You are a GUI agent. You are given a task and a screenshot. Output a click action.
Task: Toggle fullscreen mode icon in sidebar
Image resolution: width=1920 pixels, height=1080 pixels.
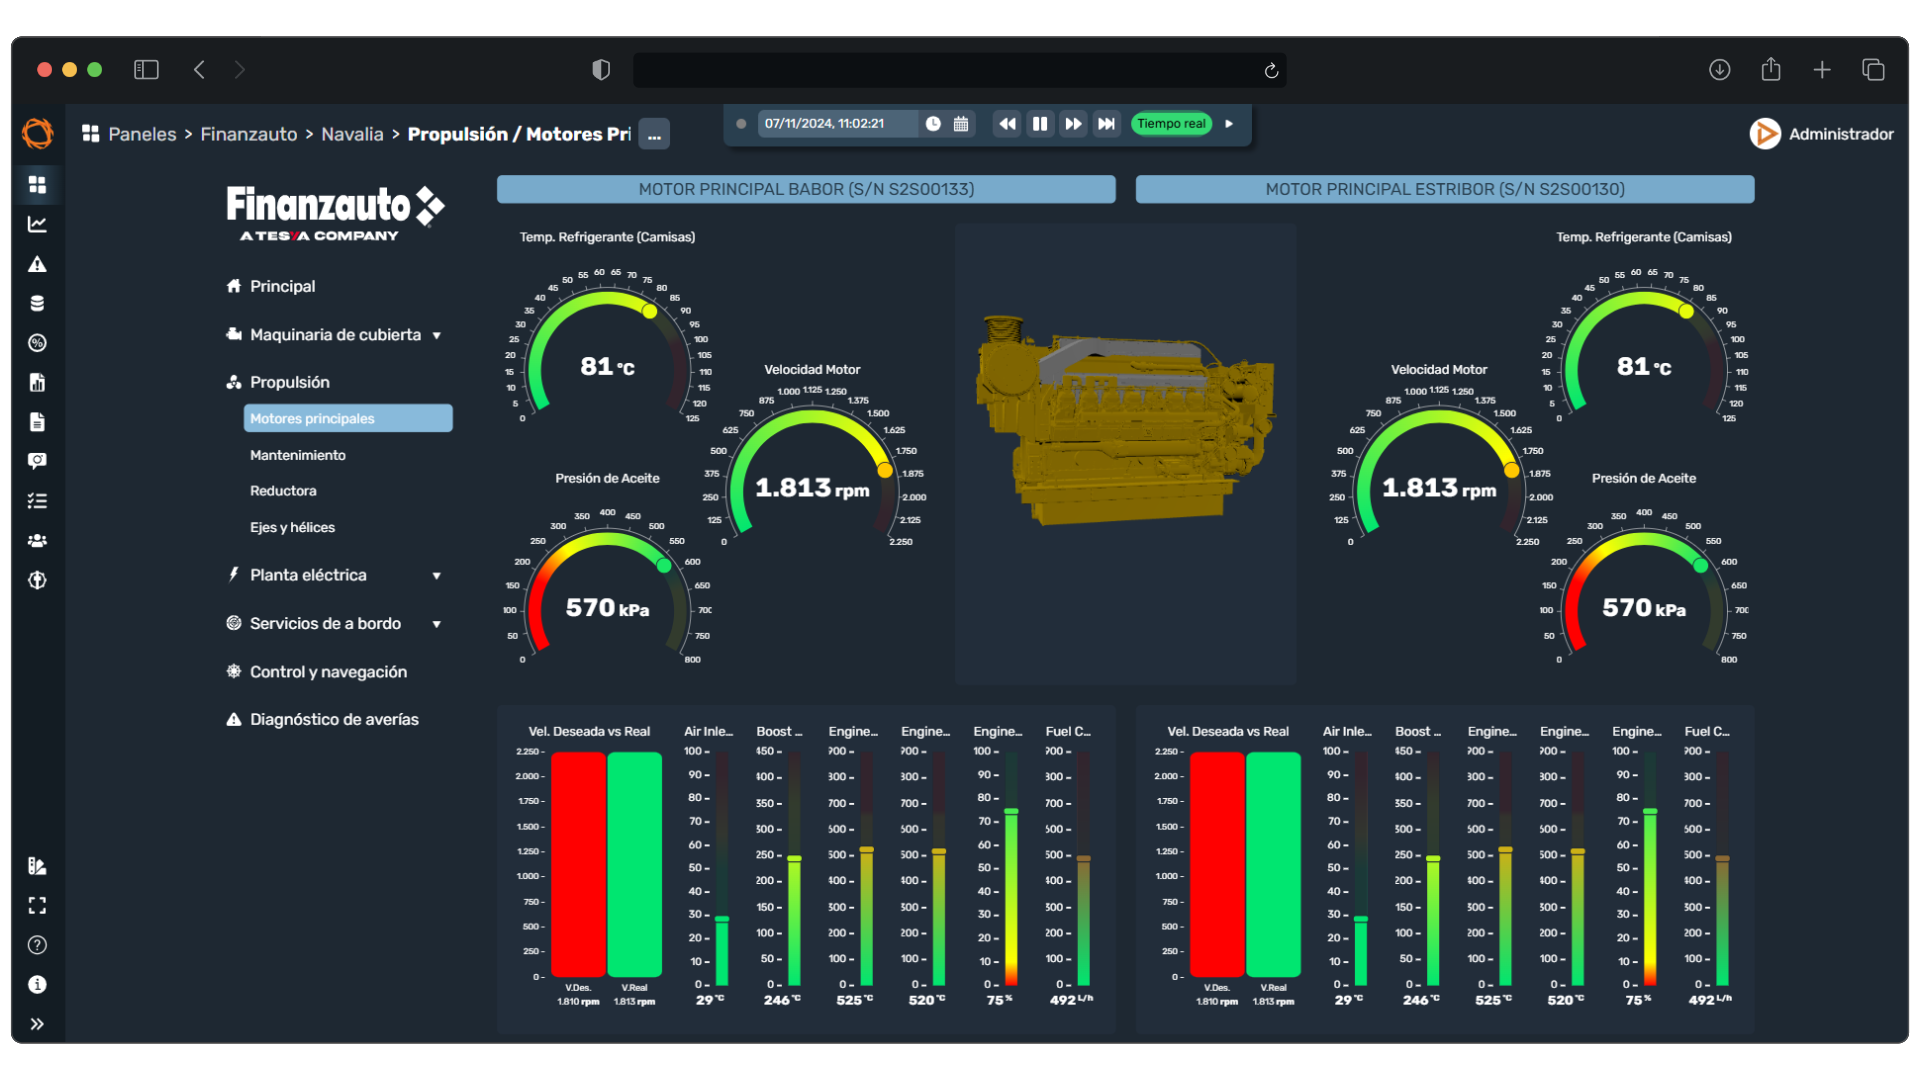pos(37,905)
